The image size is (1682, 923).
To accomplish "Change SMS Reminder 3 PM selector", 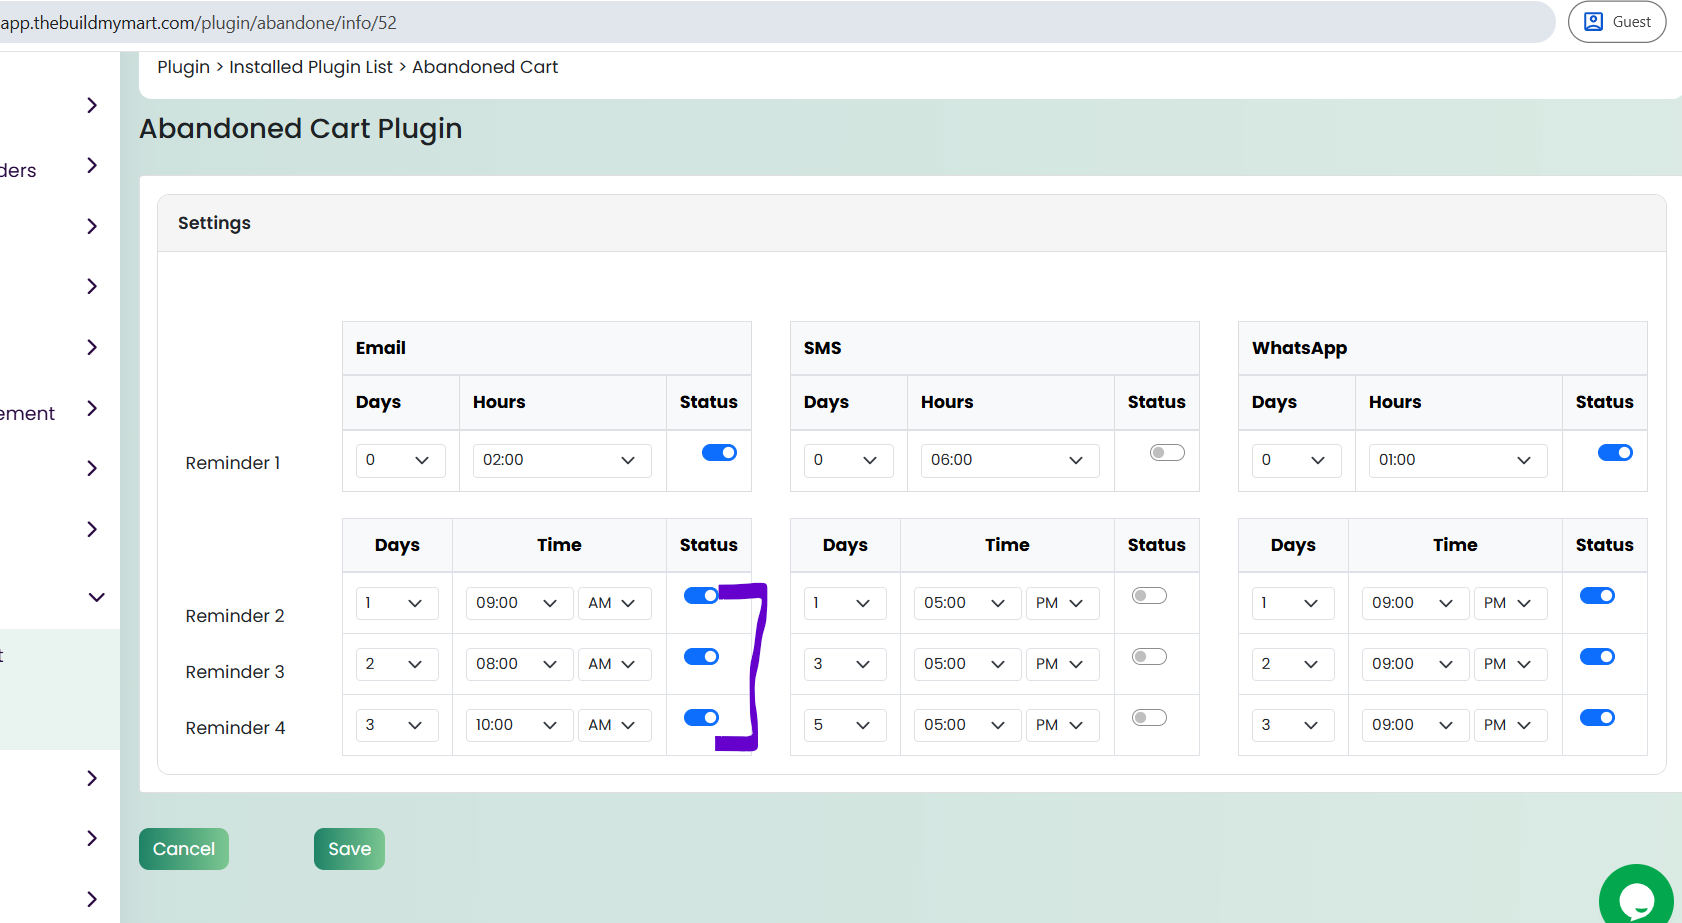I will 1062,664.
